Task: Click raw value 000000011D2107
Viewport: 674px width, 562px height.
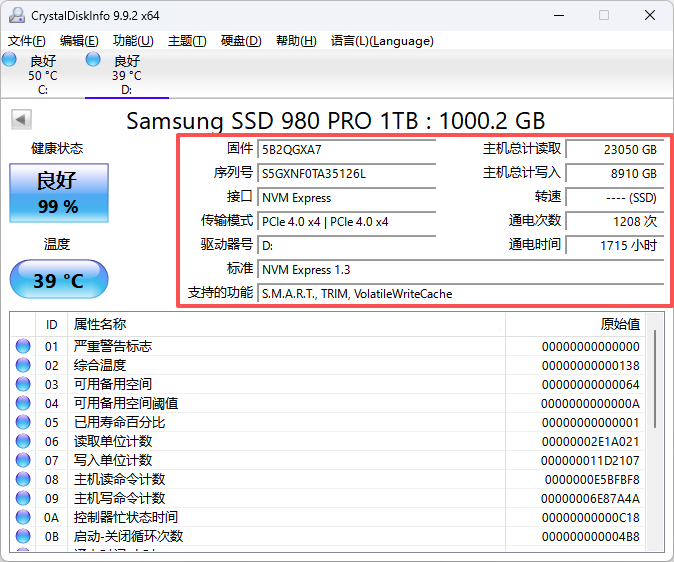Action: [x=590, y=461]
